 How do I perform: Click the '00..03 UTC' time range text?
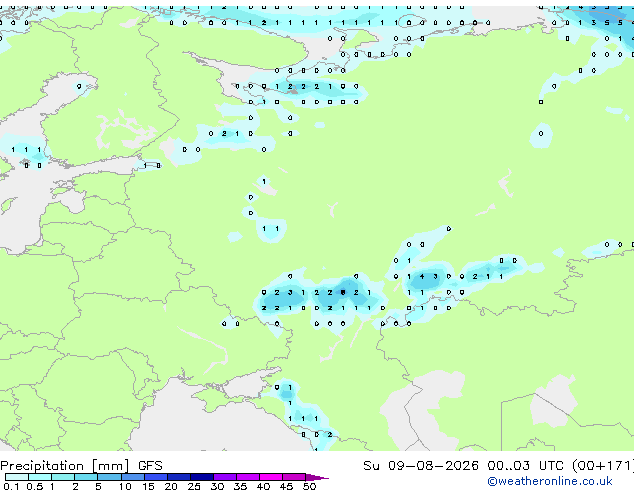(525, 466)
